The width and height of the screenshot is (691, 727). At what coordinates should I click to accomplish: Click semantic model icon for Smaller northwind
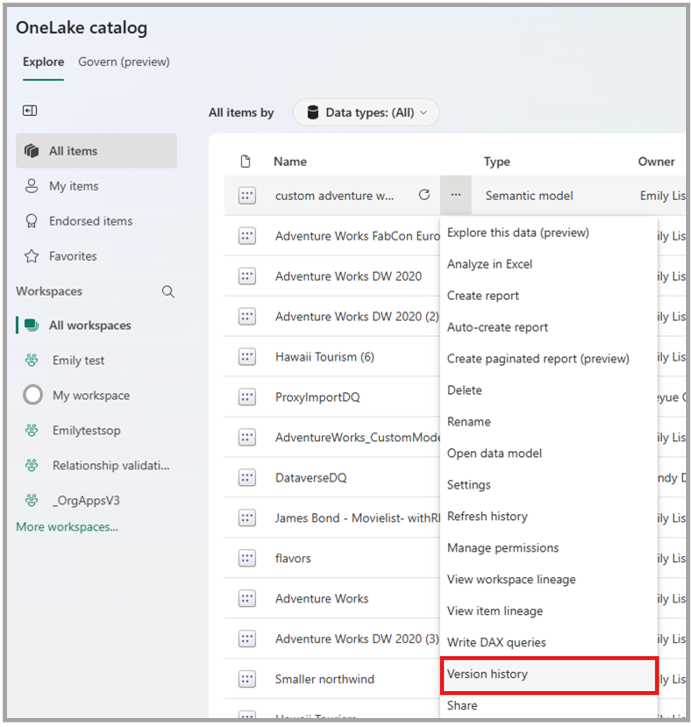pyautogui.click(x=247, y=679)
